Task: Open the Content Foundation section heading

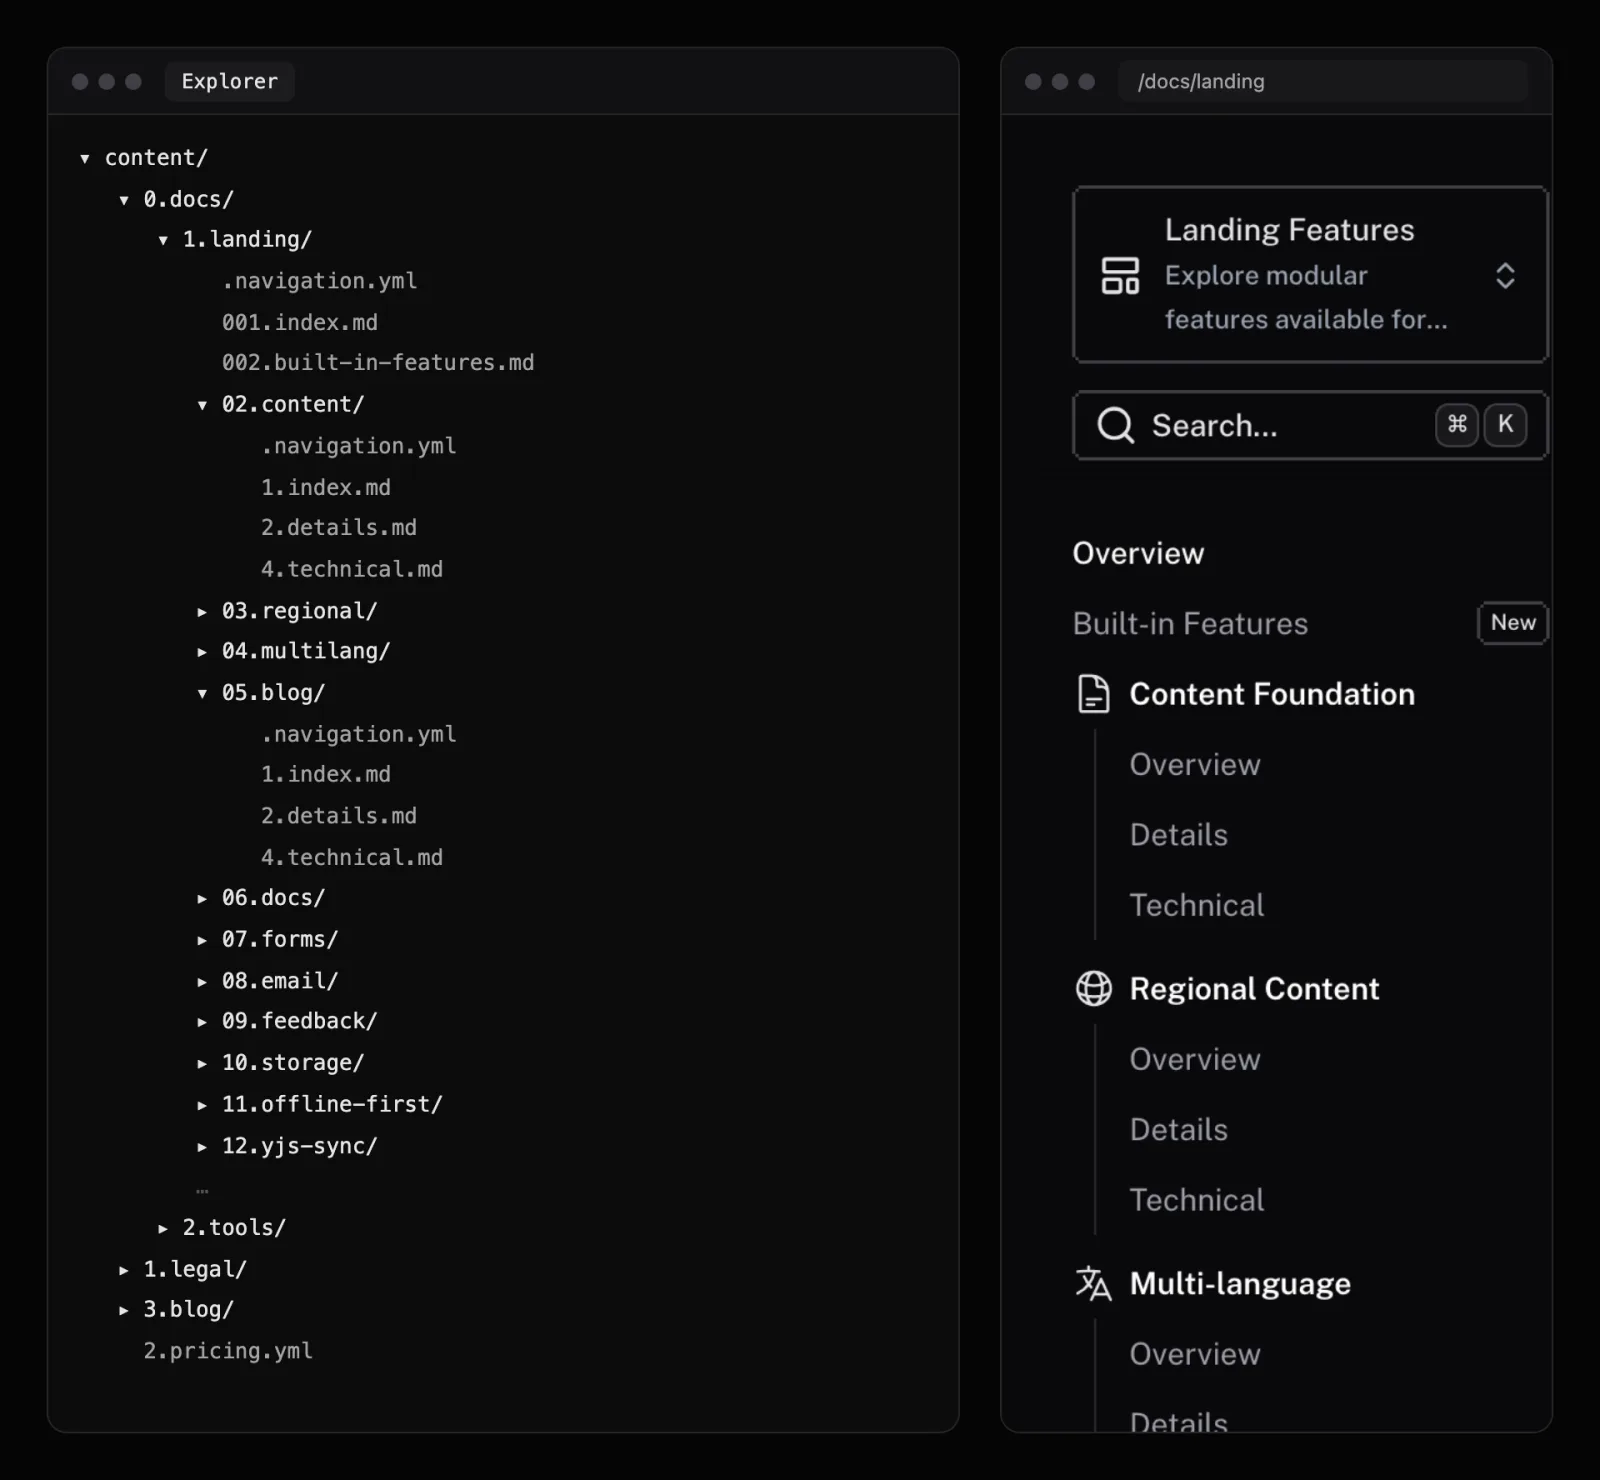Action: tap(1272, 694)
